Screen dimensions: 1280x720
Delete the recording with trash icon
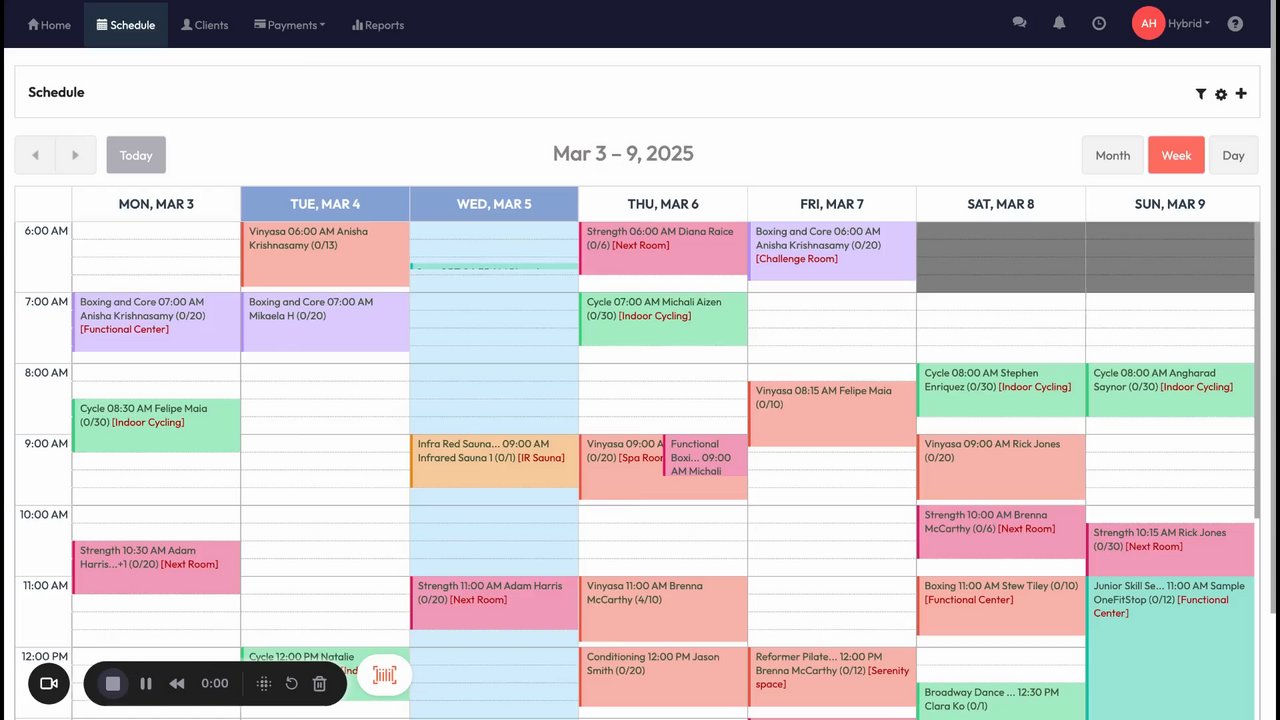pos(320,684)
